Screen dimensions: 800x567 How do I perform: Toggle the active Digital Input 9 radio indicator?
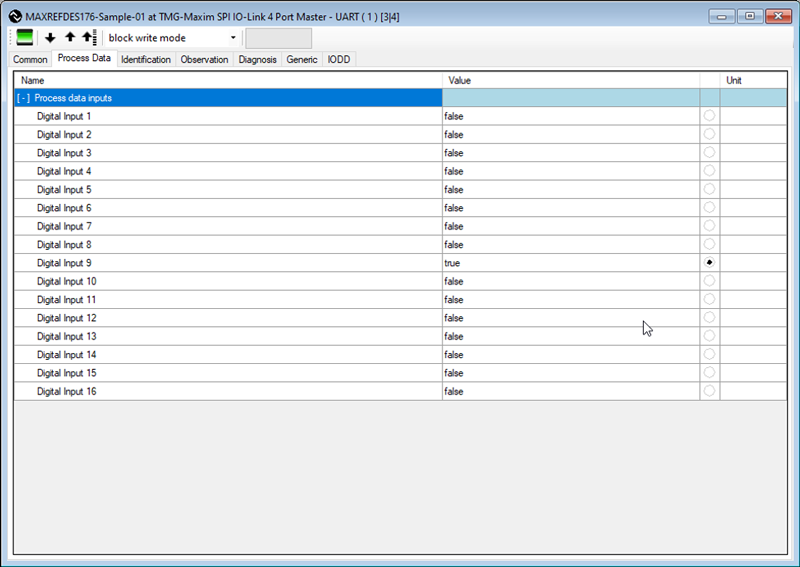click(x=709, y=262)
